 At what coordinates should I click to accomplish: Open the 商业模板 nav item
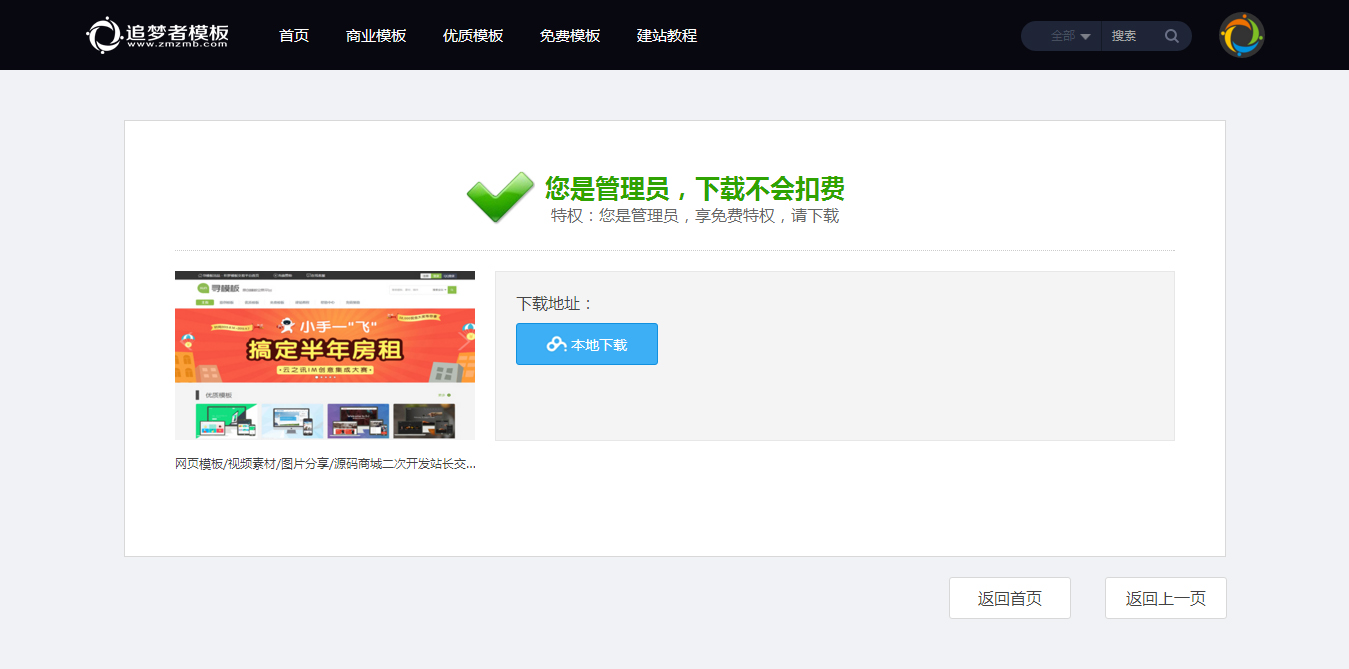pyautogui.click(x=376, y=36)
